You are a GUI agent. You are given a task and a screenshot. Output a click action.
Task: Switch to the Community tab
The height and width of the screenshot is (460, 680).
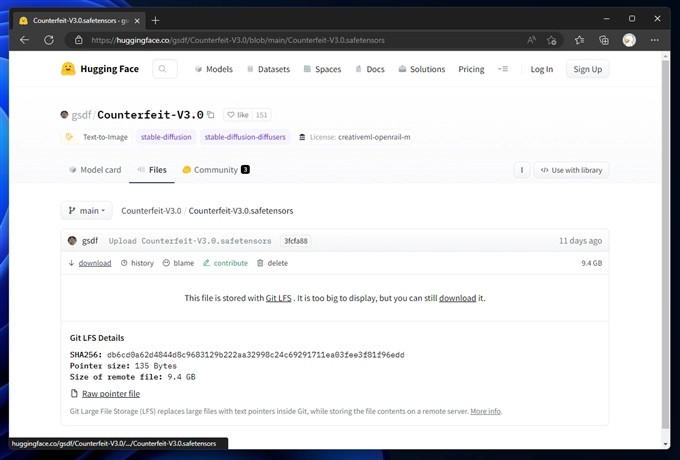click(216, 170)
